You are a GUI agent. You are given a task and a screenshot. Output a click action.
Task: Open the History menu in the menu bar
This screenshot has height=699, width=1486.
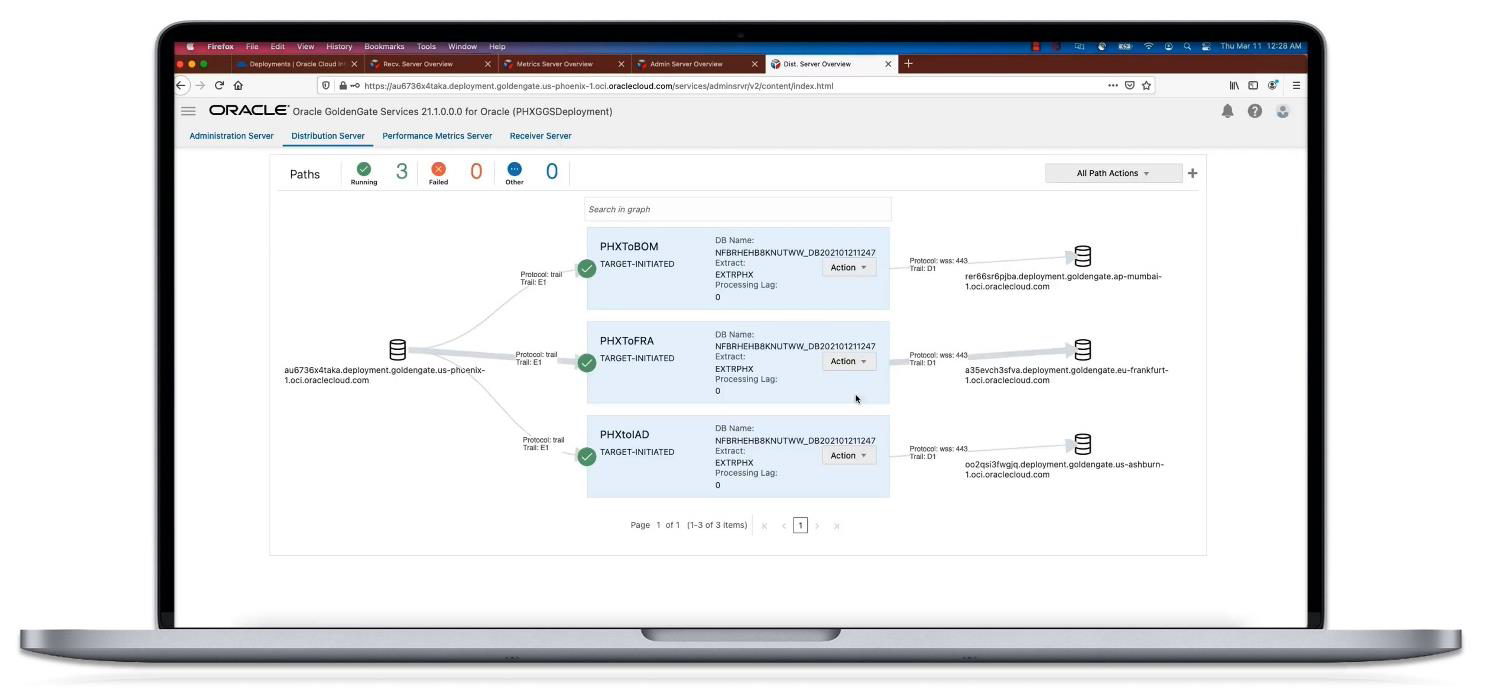339,46
